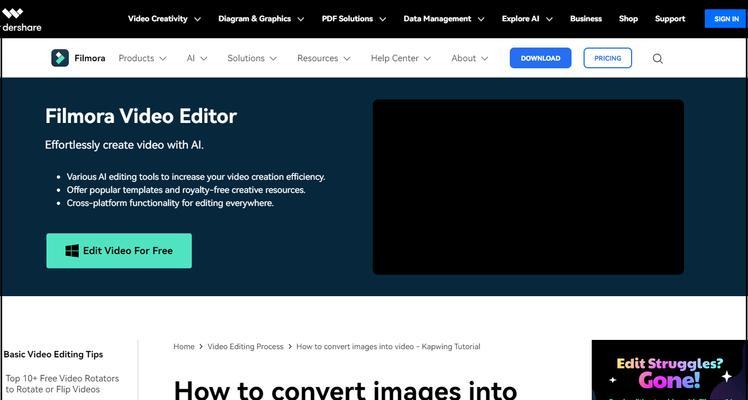Expand the Help Center chevron
Screen dimensions: 748x400
pyautogui.click(x=427, y=59)
